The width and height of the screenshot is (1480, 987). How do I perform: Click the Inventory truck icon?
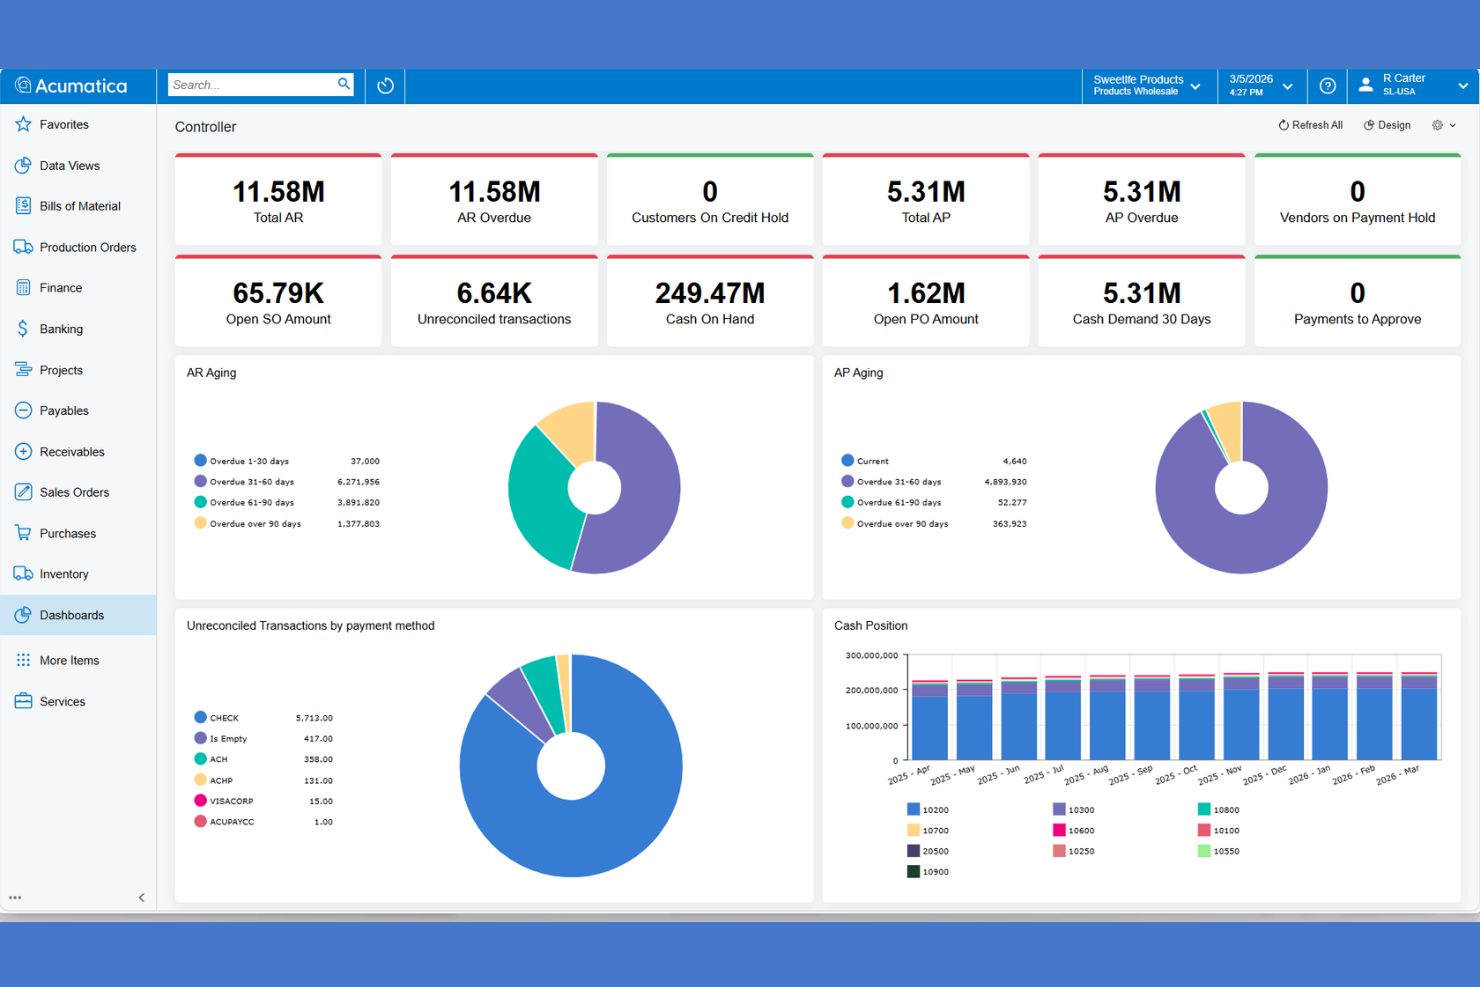click(x=23, y=573)
